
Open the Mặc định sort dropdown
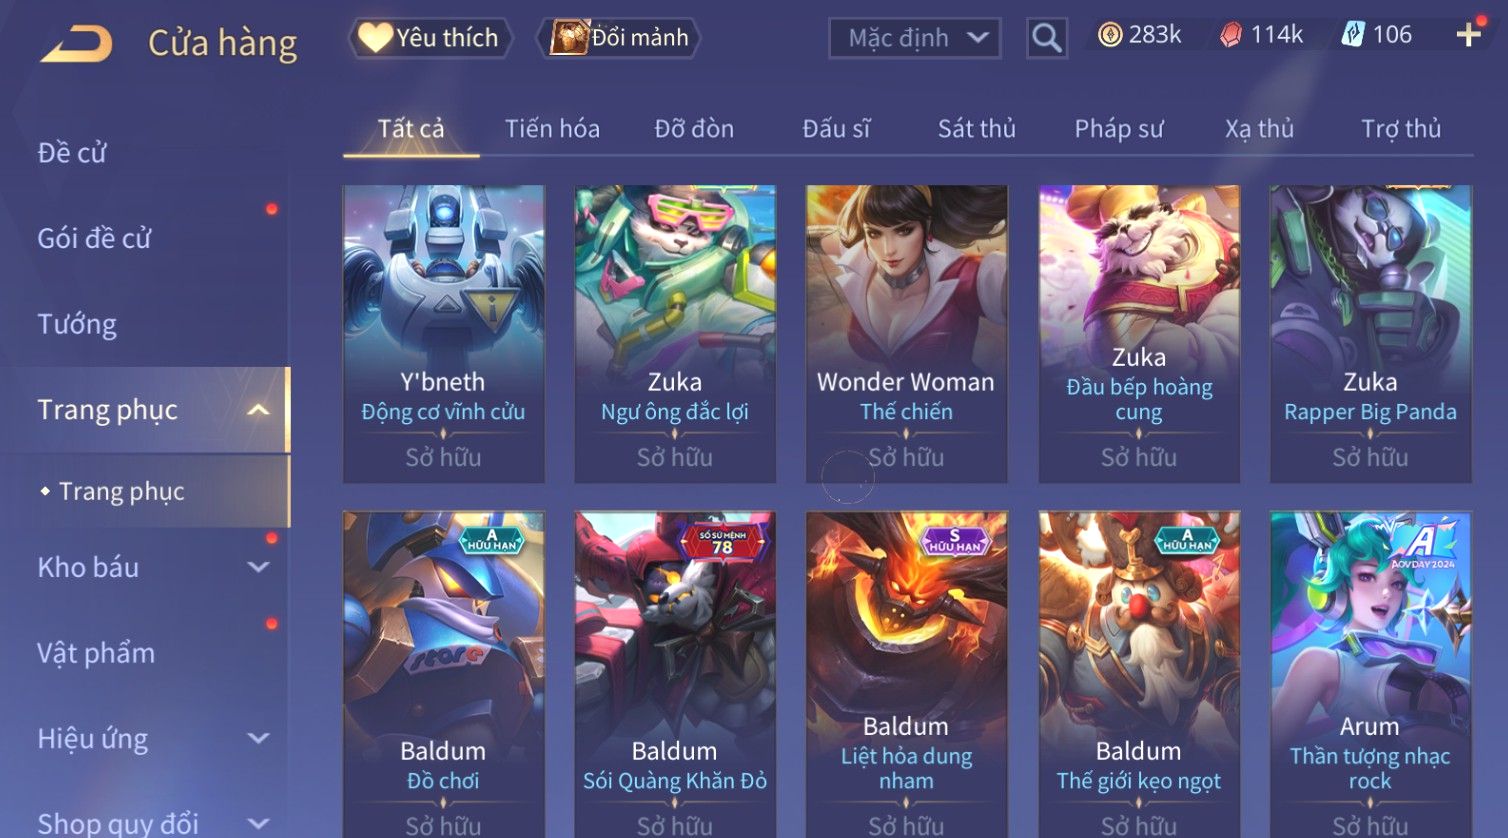pyautogui.click(x=914, y=38)
